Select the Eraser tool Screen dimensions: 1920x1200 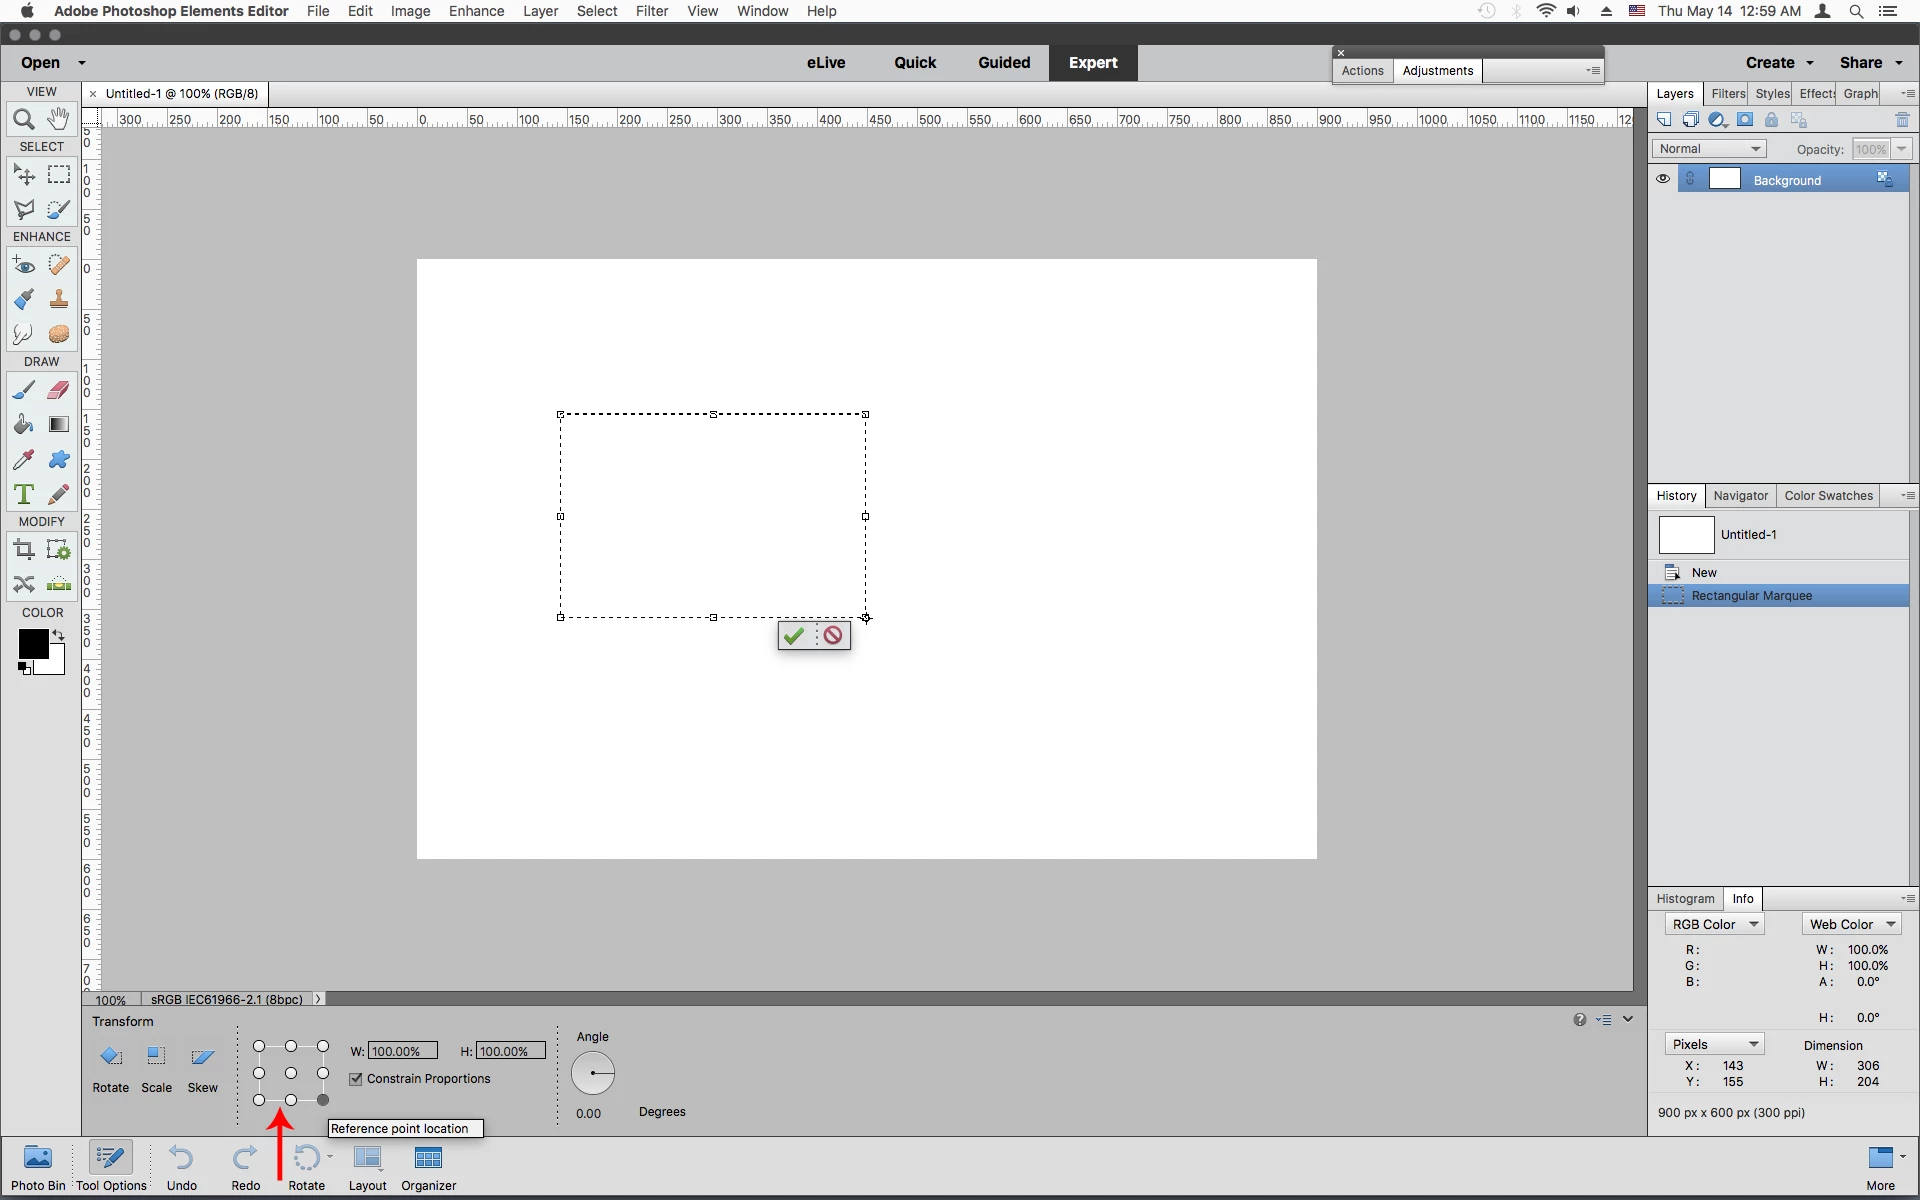click(x=59, y=390)
